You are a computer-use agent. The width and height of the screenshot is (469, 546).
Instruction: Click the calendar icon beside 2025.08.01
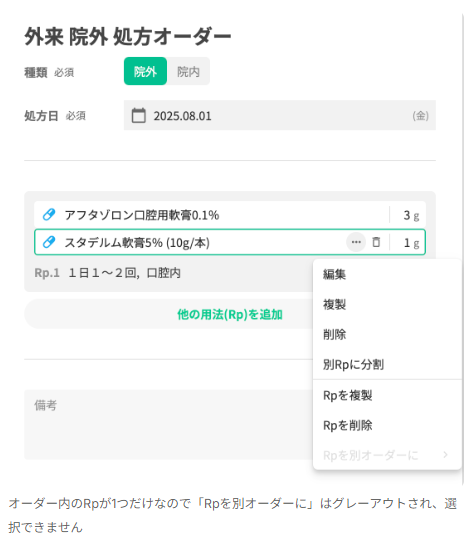[x=138, y=116]
